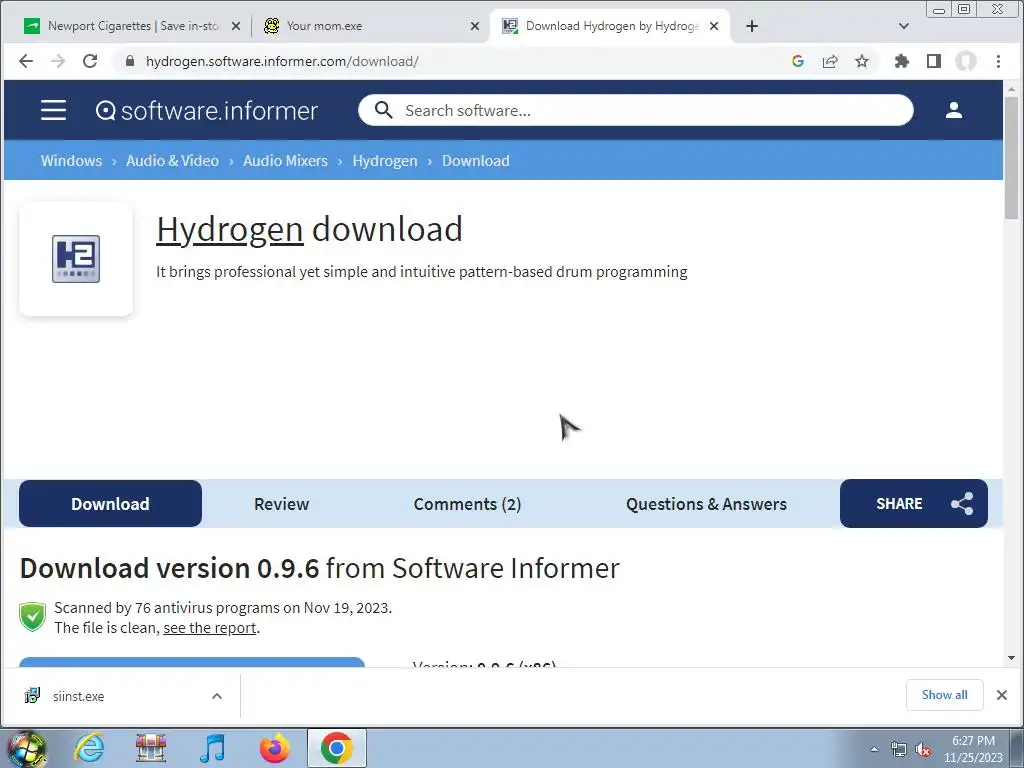Open the Comments (2) tab
1024x768 pixels.
[467, 504]
